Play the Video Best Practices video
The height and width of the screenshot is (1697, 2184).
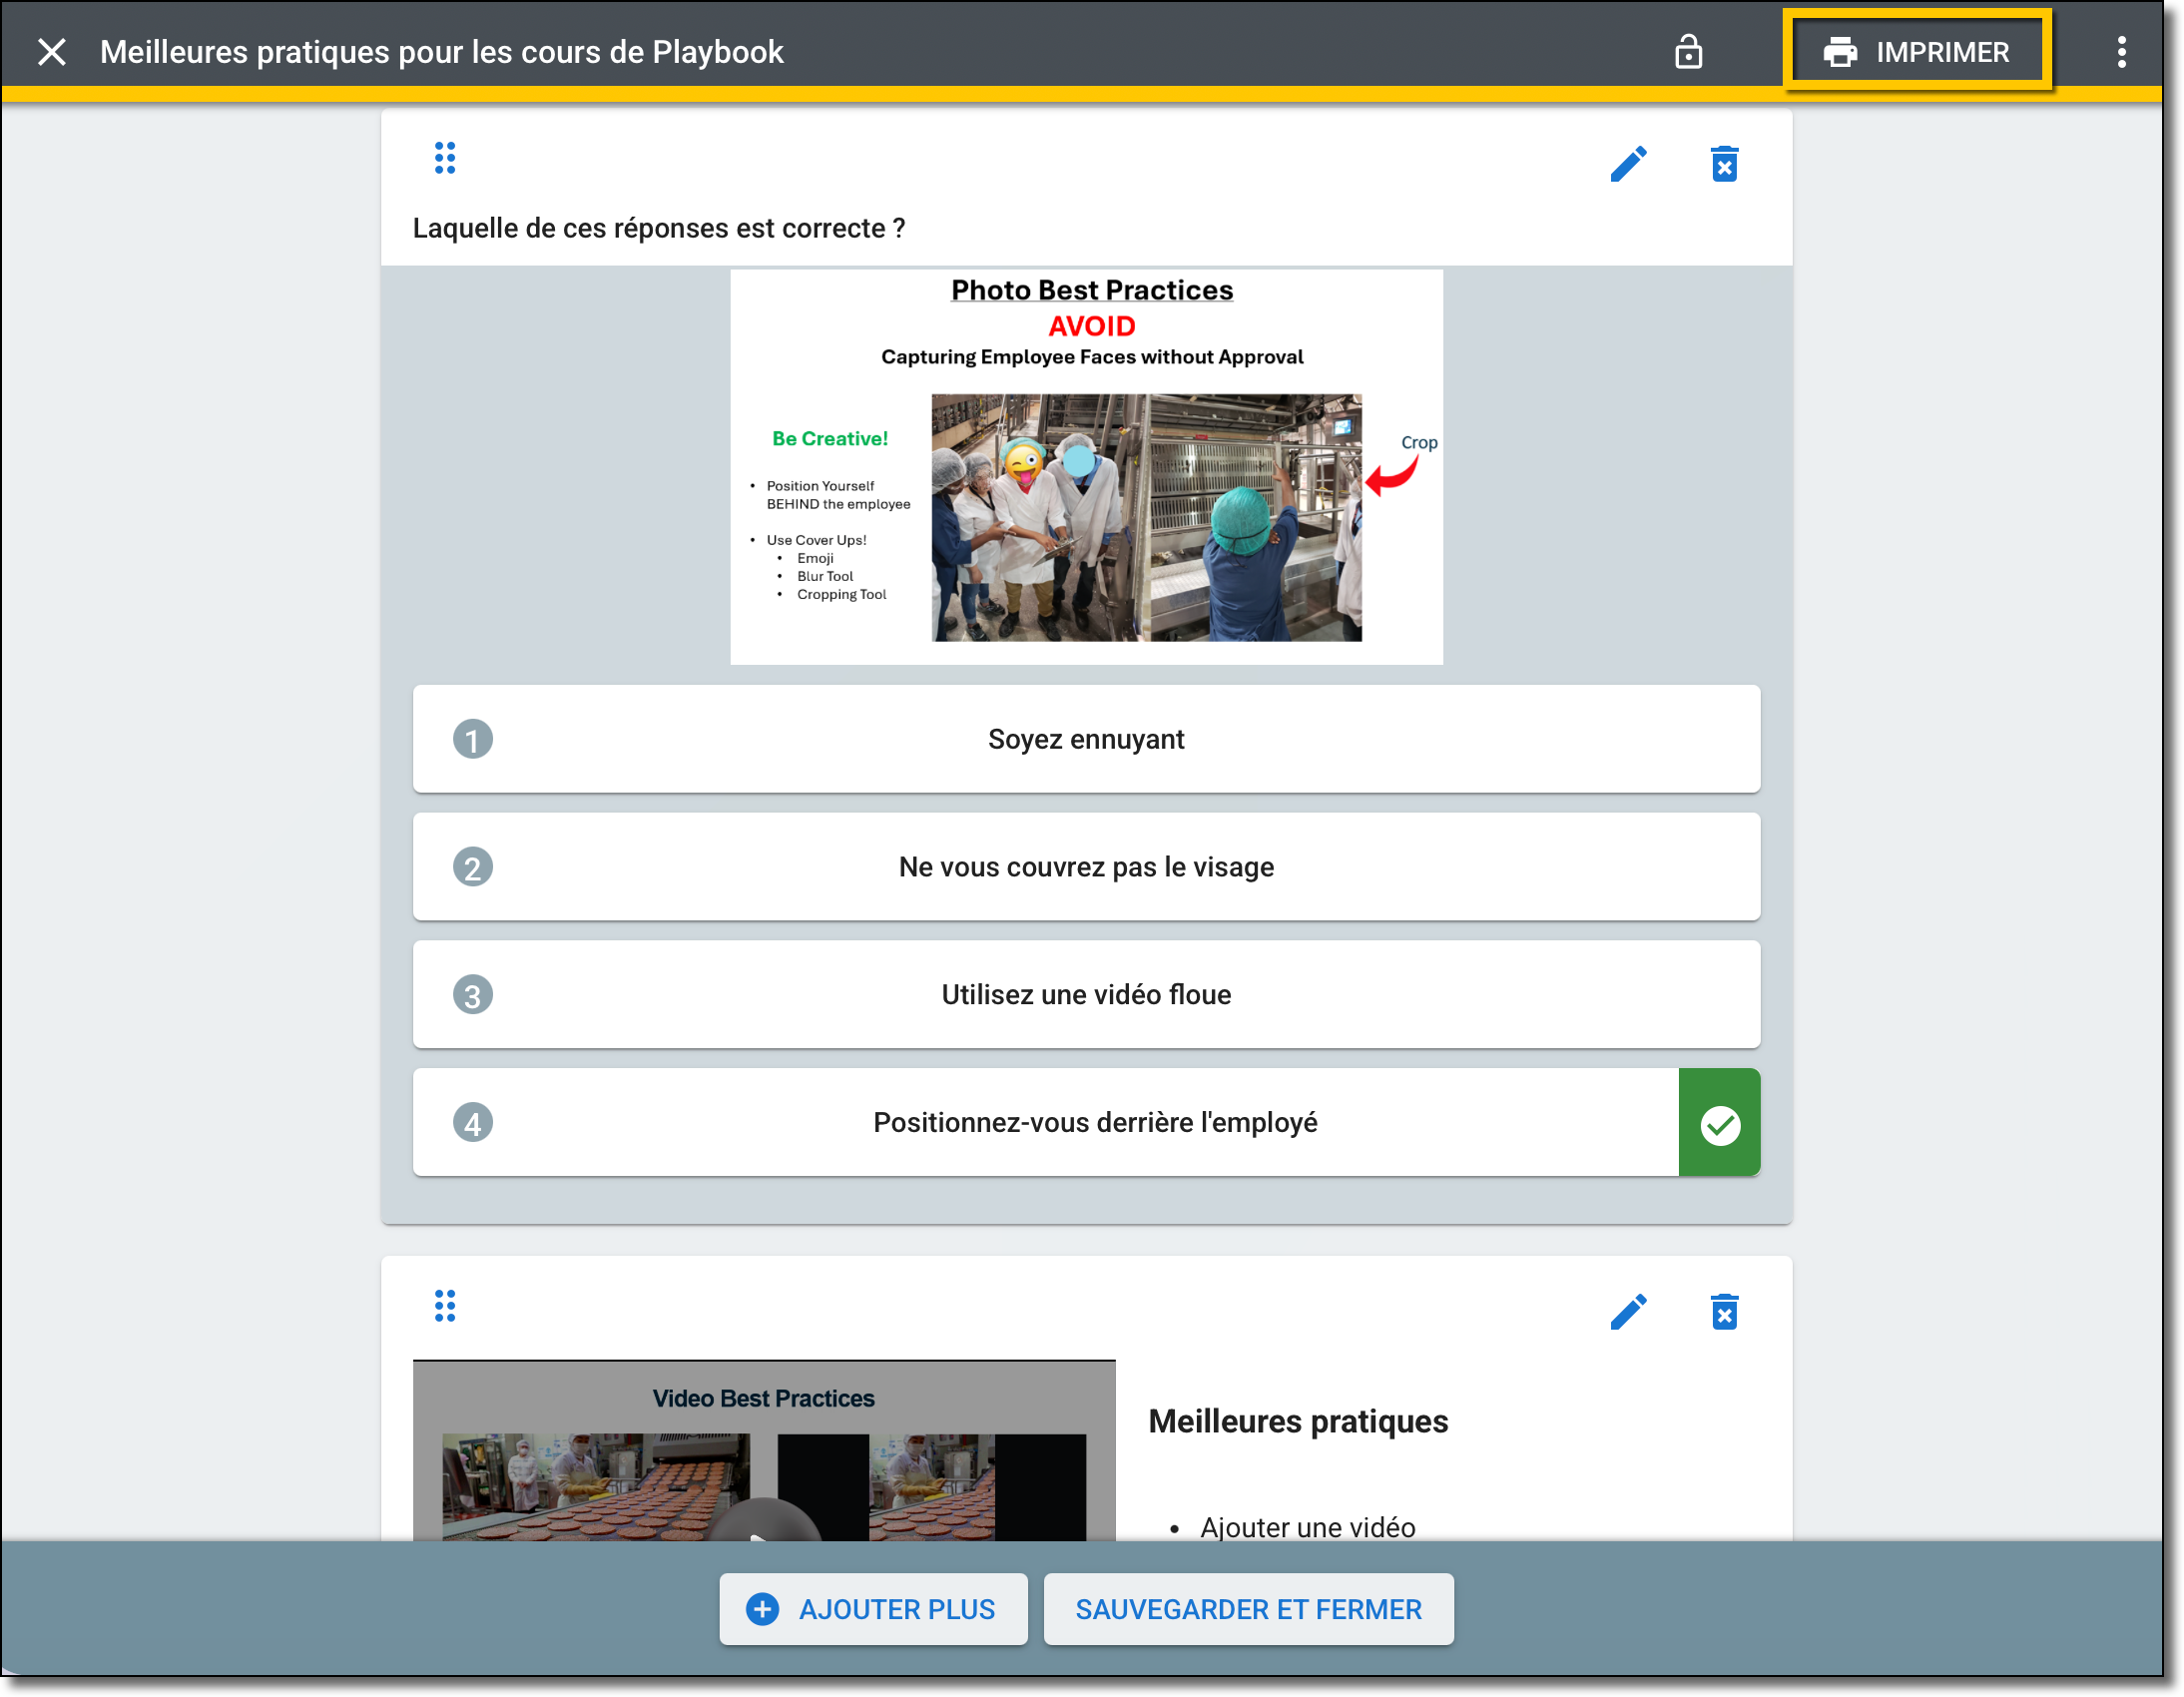click(x=764, y=1520)
